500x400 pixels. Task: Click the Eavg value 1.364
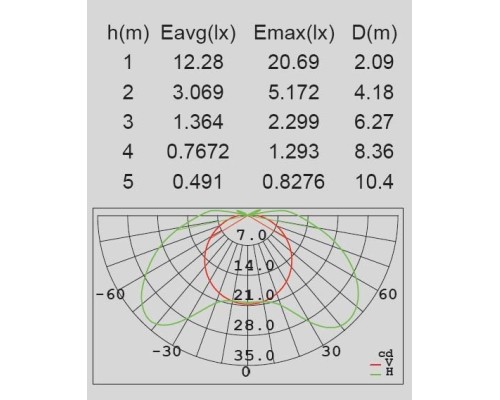[x=198, y=122]
